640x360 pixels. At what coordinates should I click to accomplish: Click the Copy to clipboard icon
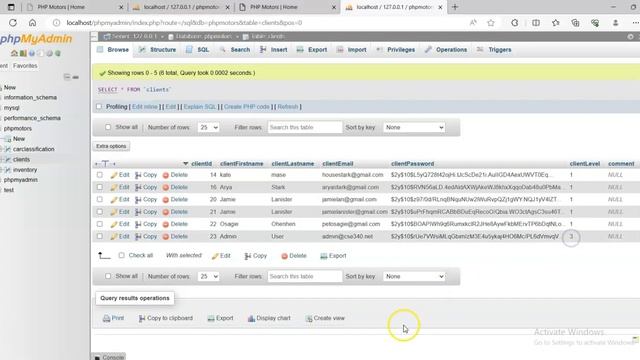142,318
